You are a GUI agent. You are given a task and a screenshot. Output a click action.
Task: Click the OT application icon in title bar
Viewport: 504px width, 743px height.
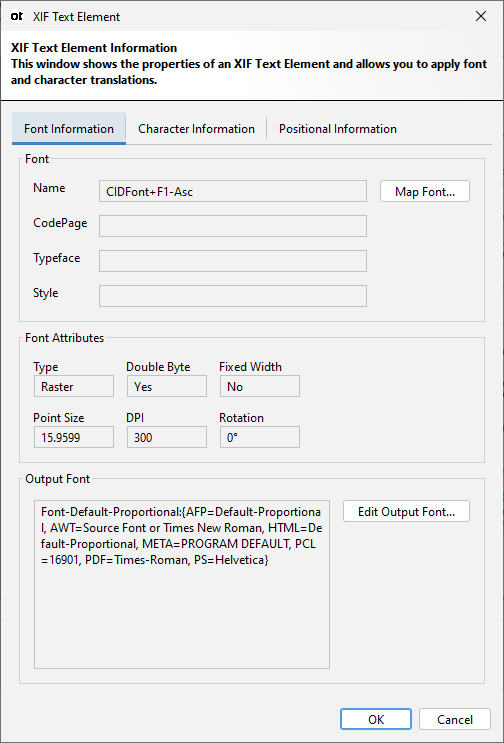tap(17, 17)
